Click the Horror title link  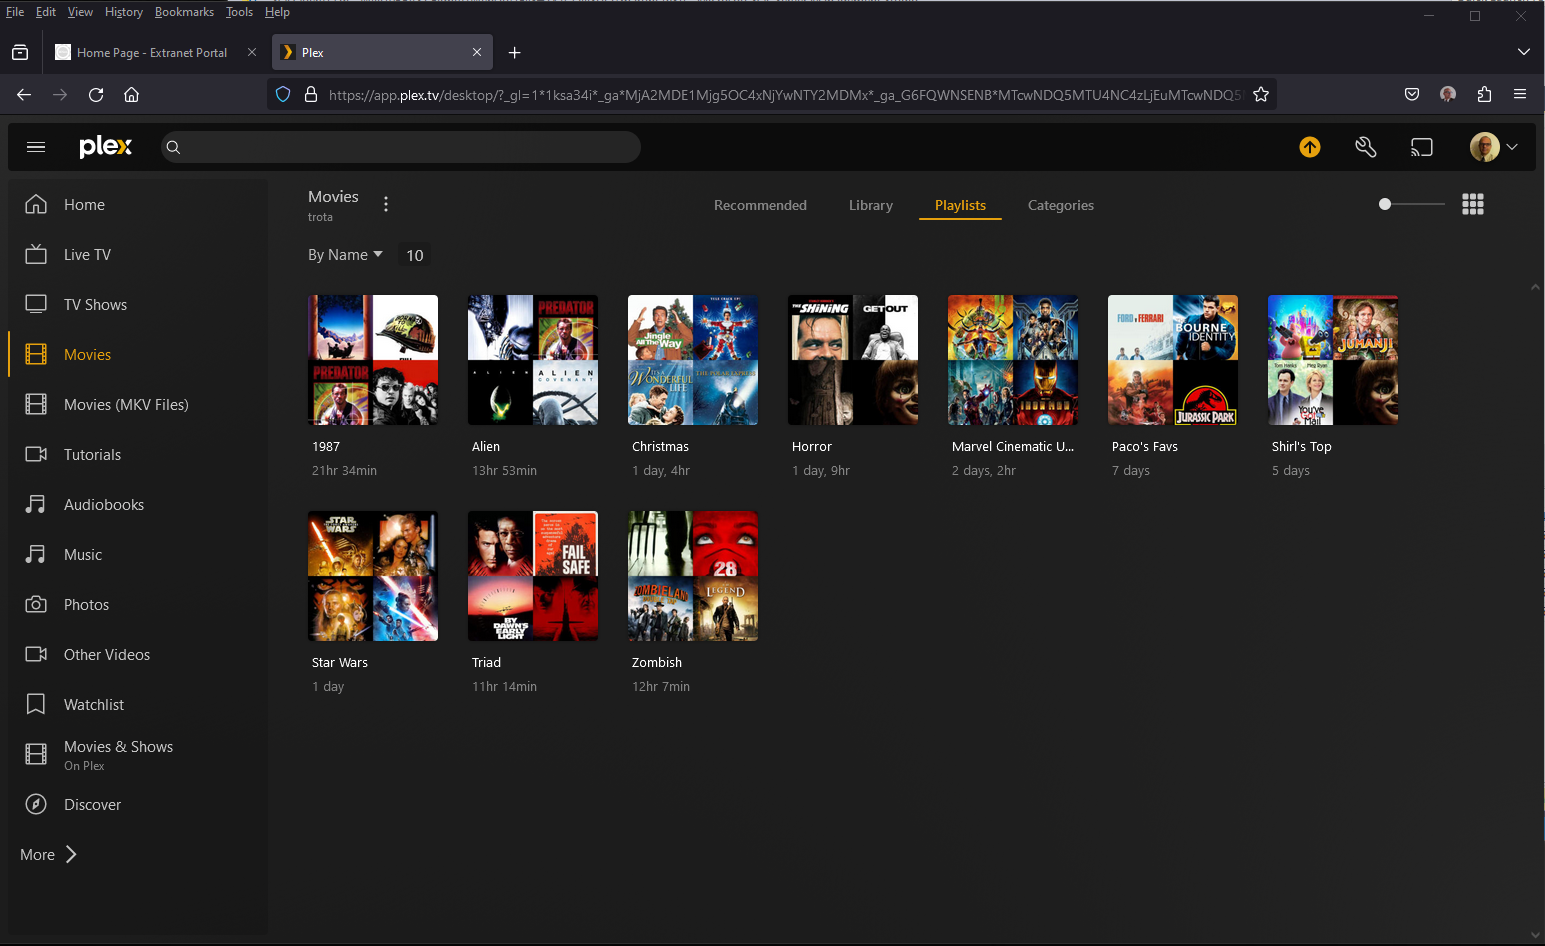coord(812,447)
